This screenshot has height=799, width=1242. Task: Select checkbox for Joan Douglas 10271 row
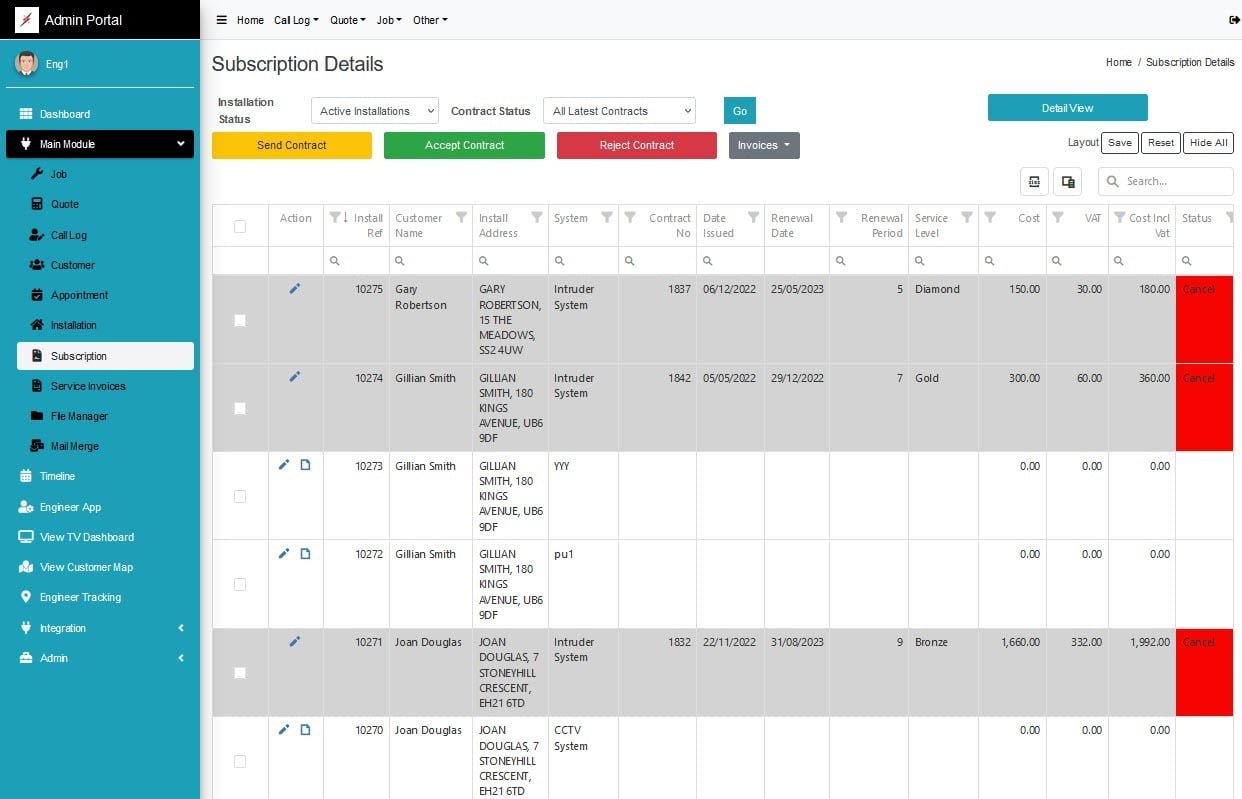pyautogui.click(x=240, y=673)
